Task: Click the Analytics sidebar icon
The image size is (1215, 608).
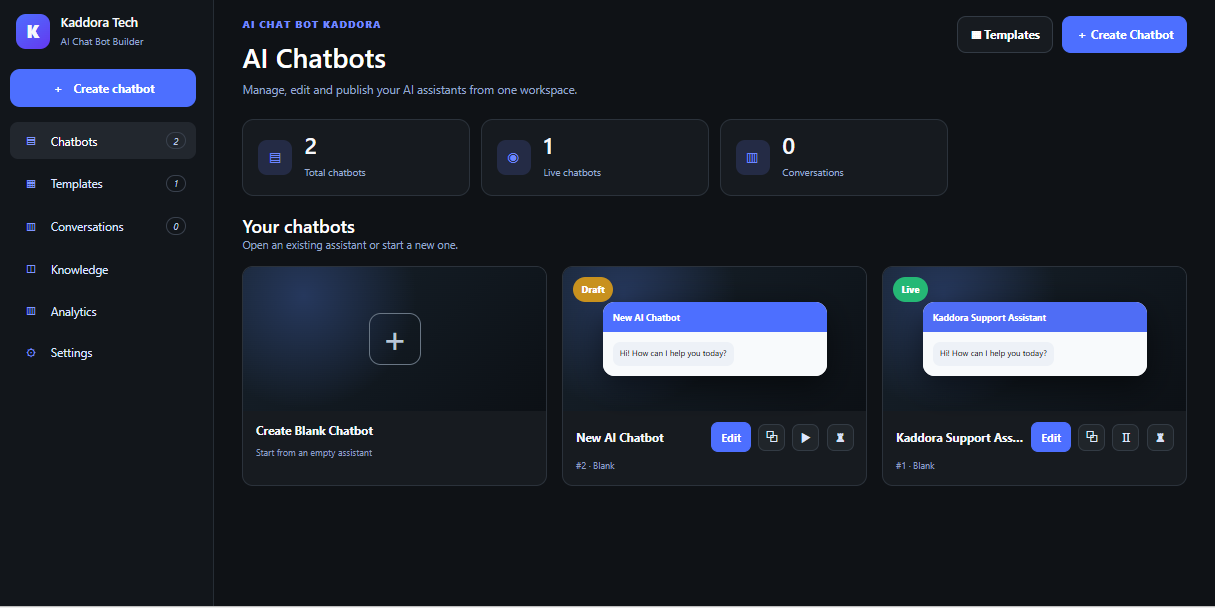Action: tap(30, 312)
